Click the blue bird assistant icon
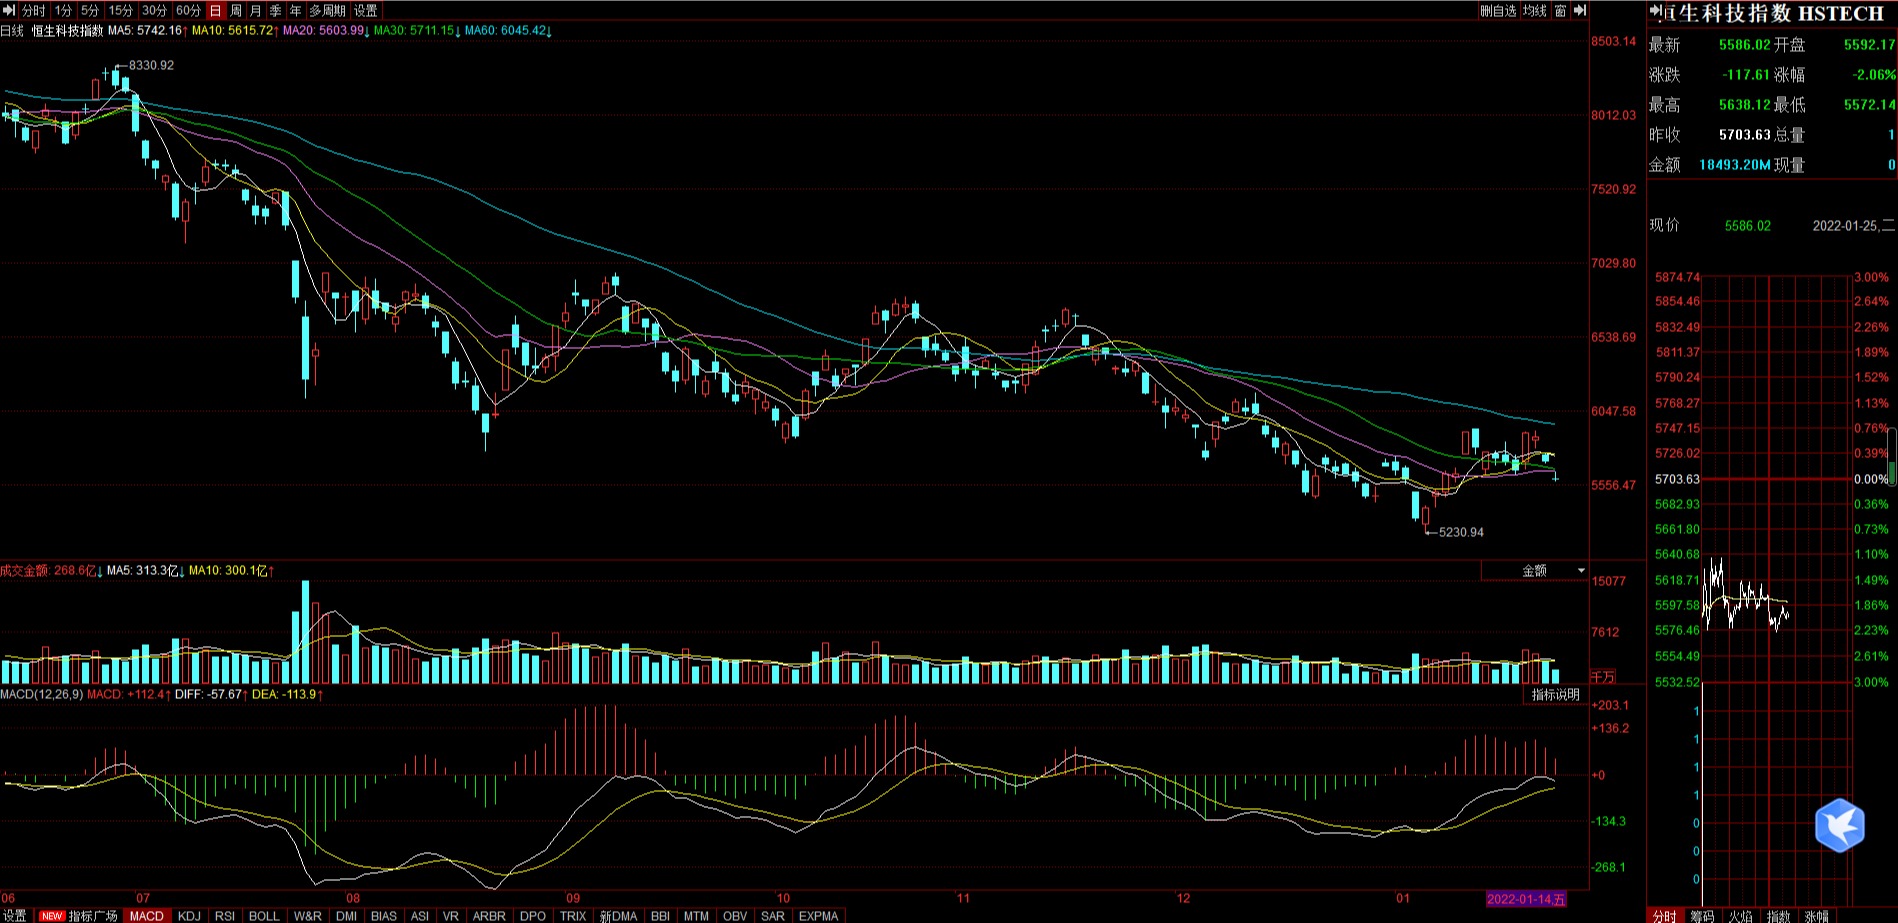Viewport: 1898px width, 923px height. pyautogui.click(x=1840, y=825)
